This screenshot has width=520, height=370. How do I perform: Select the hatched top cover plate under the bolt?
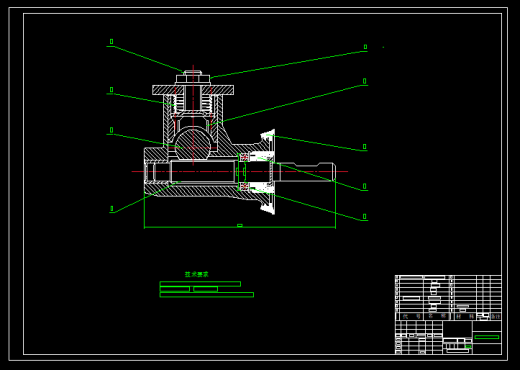point(193,90)
